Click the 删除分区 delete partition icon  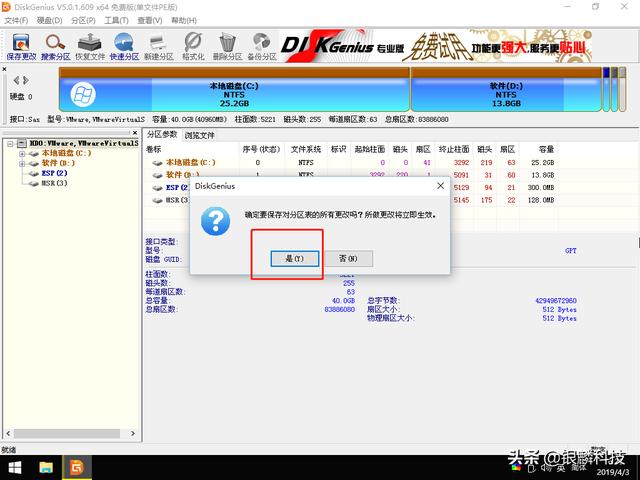(x=227, y=47)
